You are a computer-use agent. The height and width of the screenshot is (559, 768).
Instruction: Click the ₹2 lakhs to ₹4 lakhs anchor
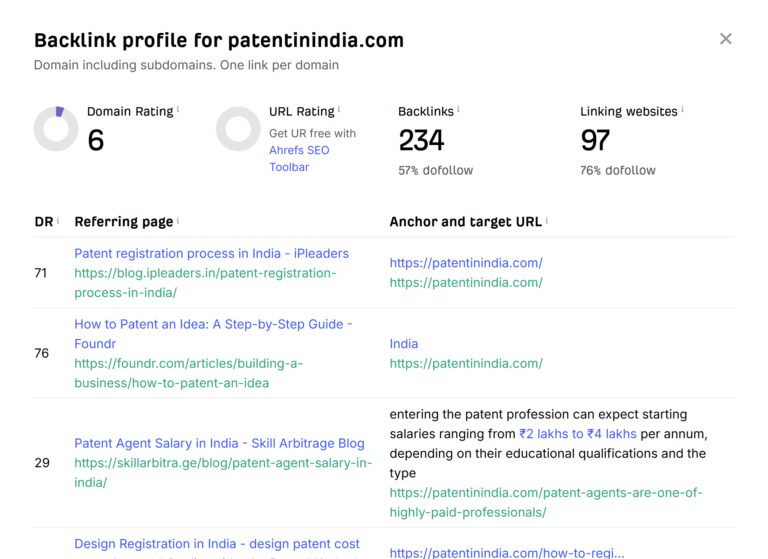pyautogui.click(x=578, y=434)
